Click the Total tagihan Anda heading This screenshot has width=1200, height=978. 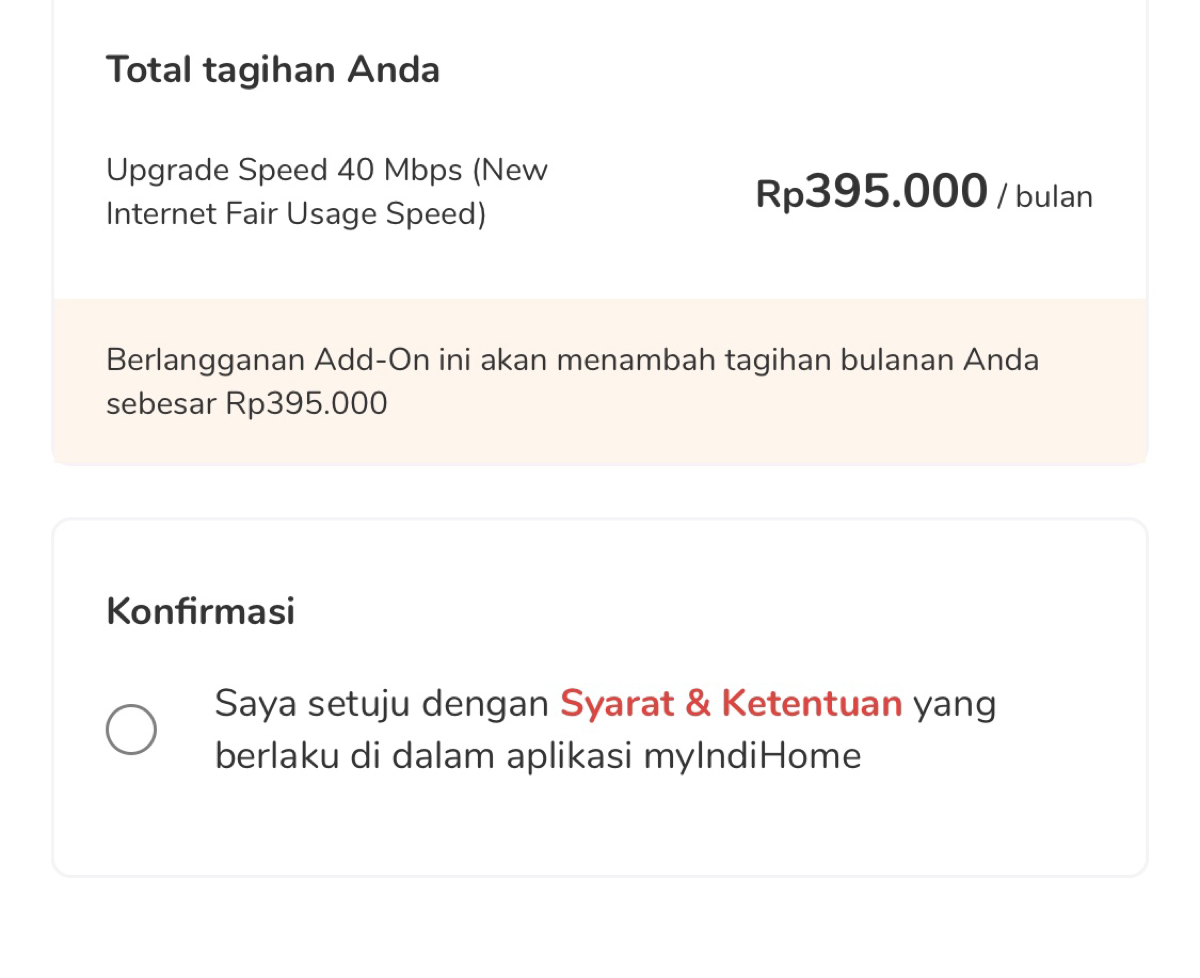pyautogui.click(x=273, y=69)
